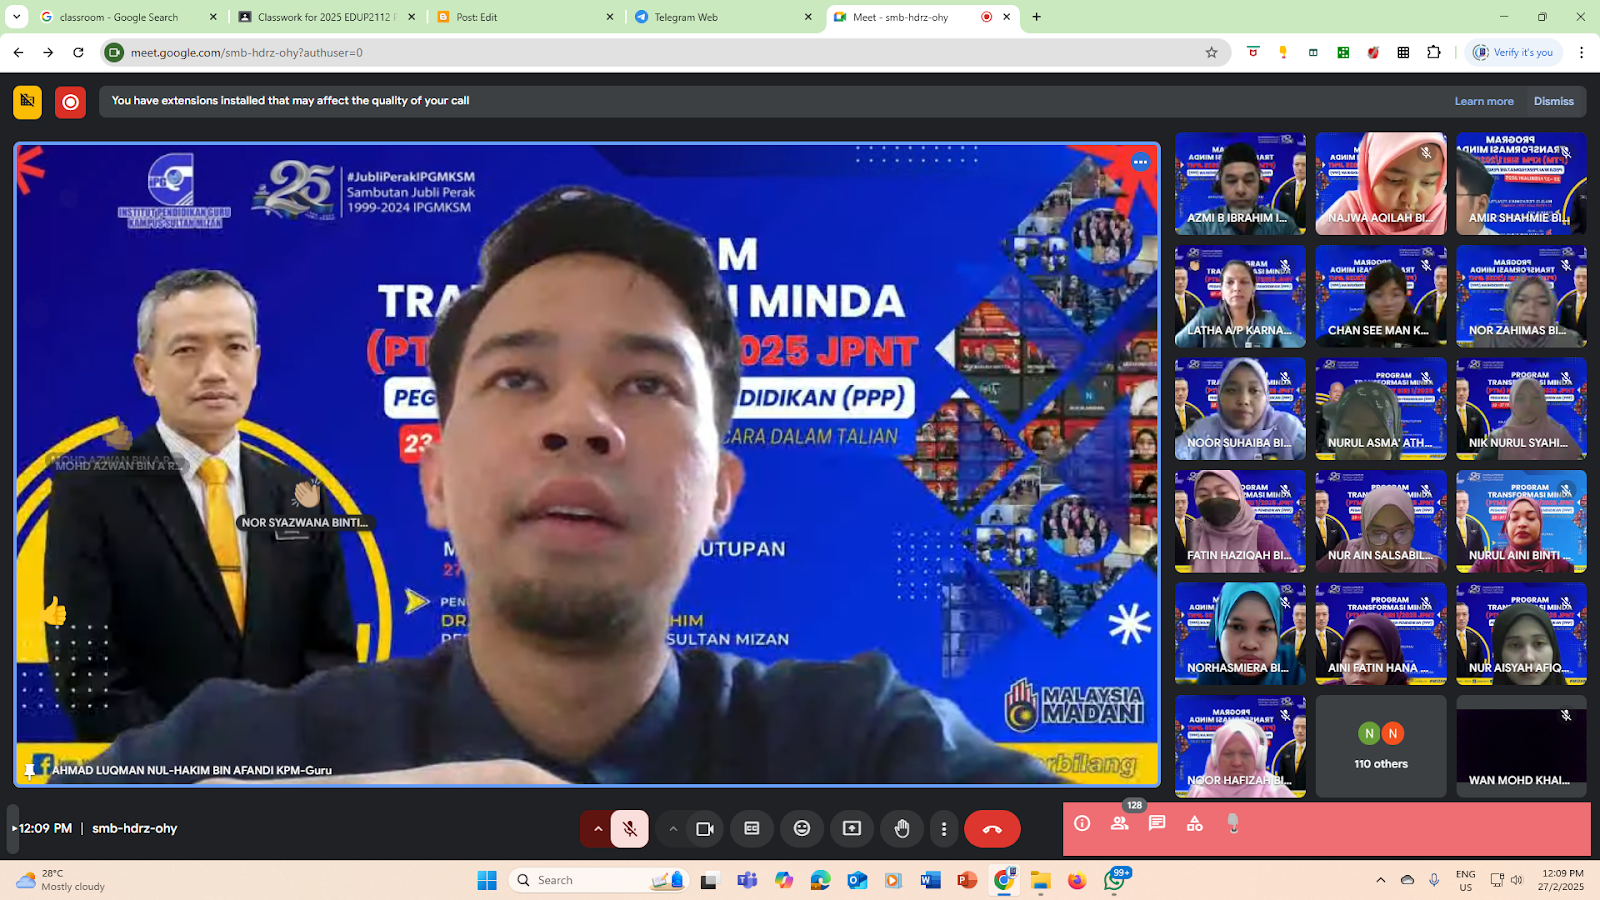The image size is (1600, 900).
Task: Switch to Classwork for 2025 EDUP2112 tab
Action: 327,17
